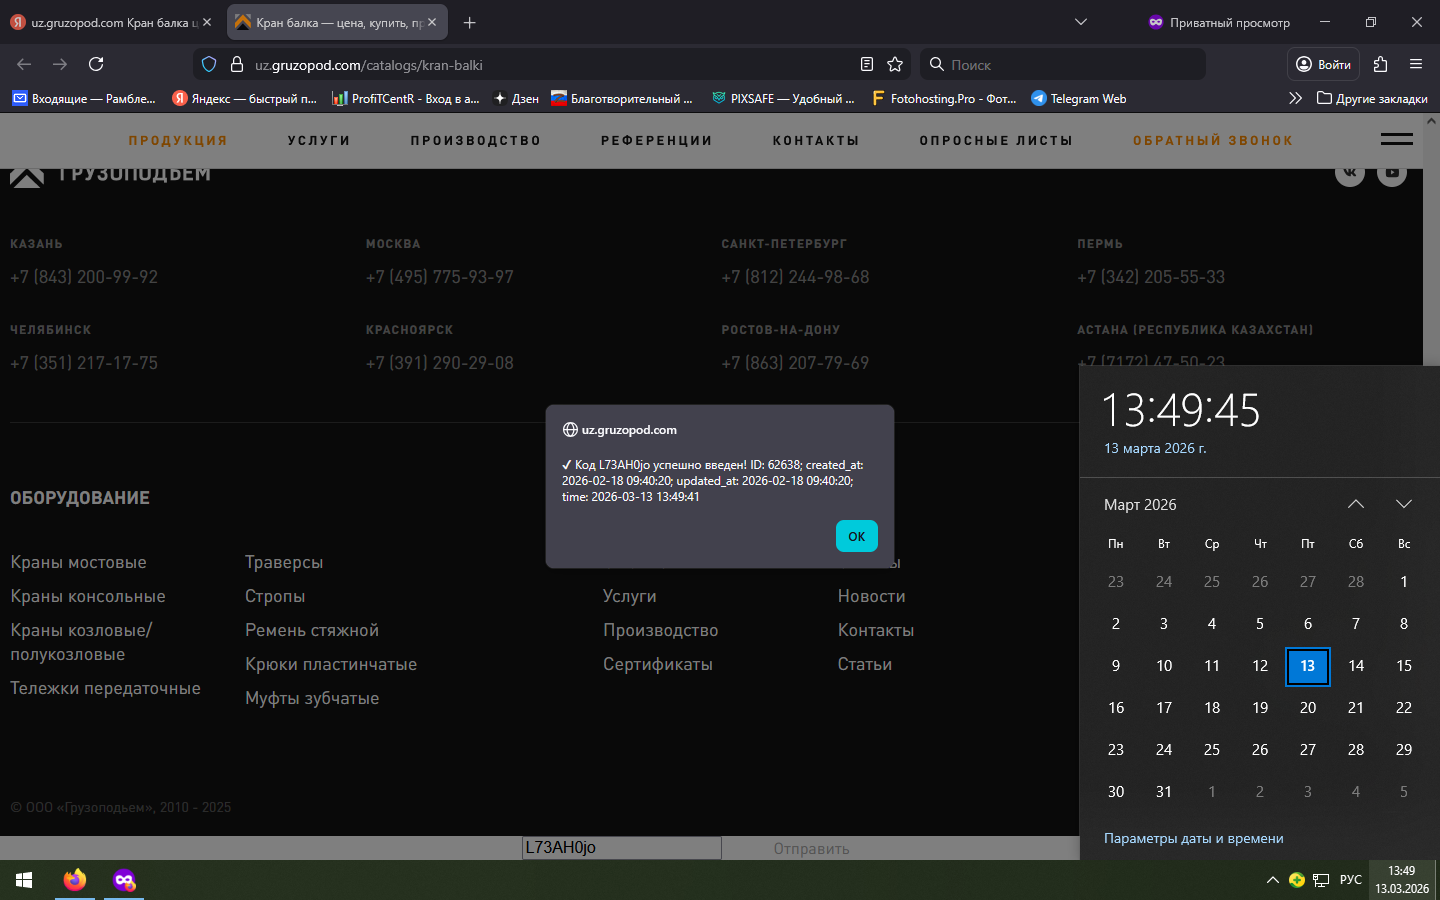Open the extensions puzzle icon
Screen dimensions: 1440x900
[1380, 64]
